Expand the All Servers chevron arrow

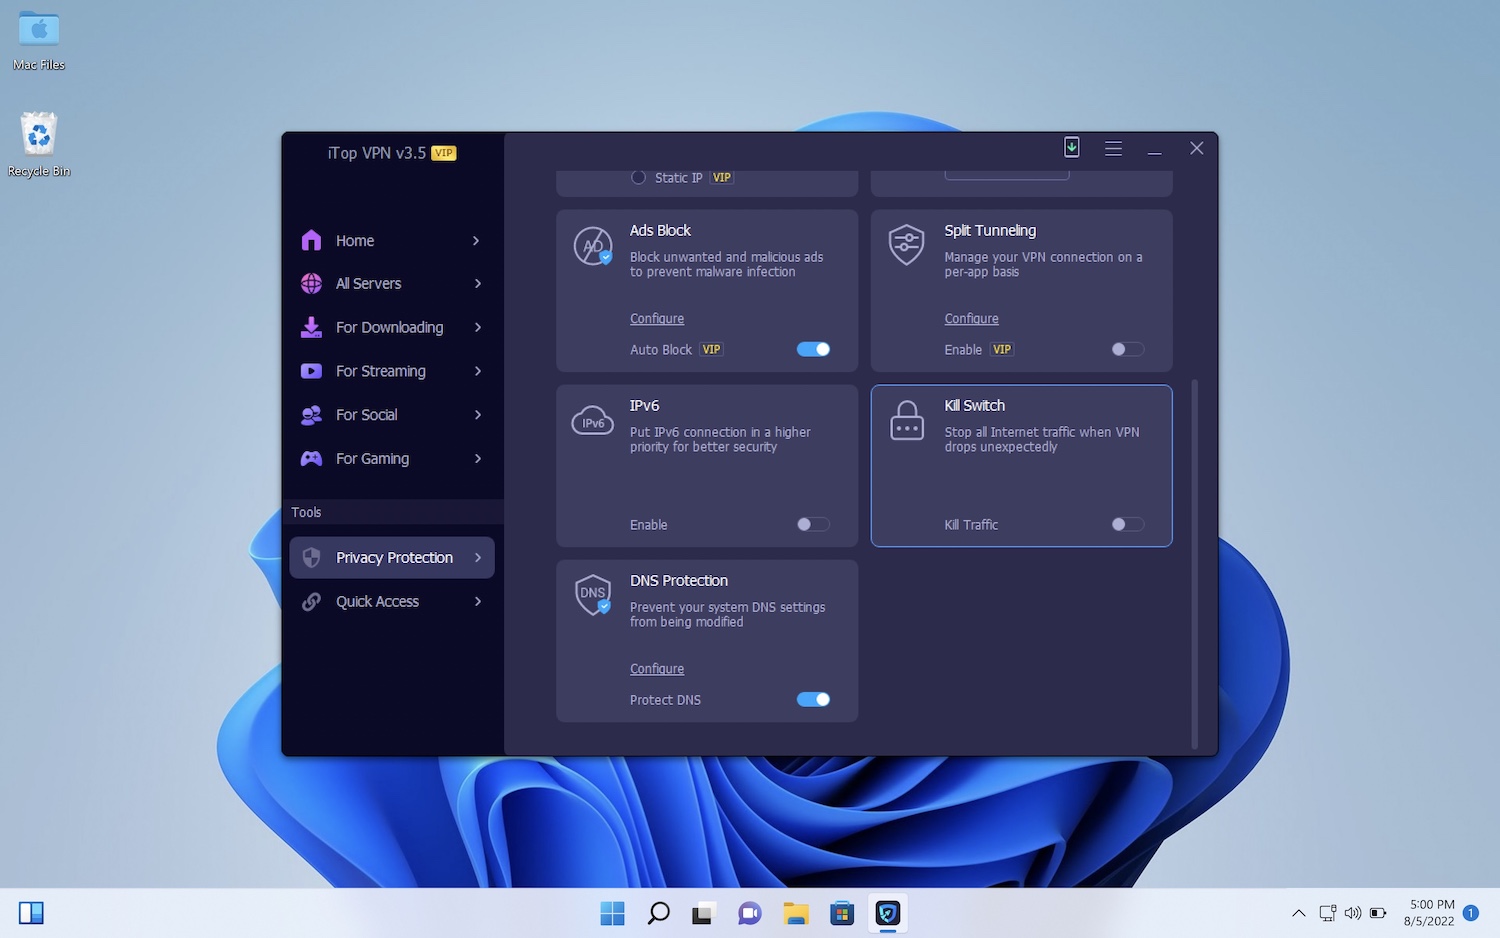point(478,284)
